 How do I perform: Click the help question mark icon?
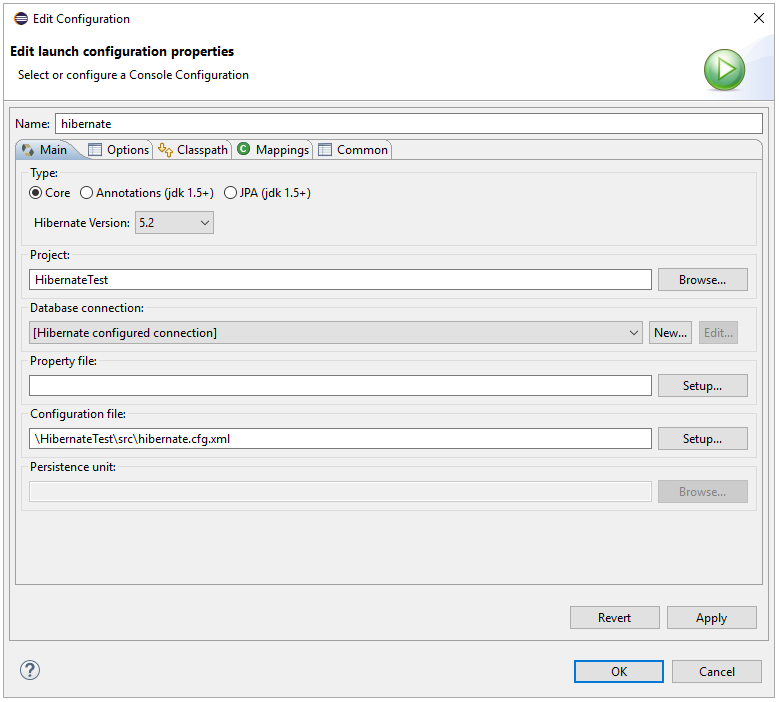coord(29,671)
